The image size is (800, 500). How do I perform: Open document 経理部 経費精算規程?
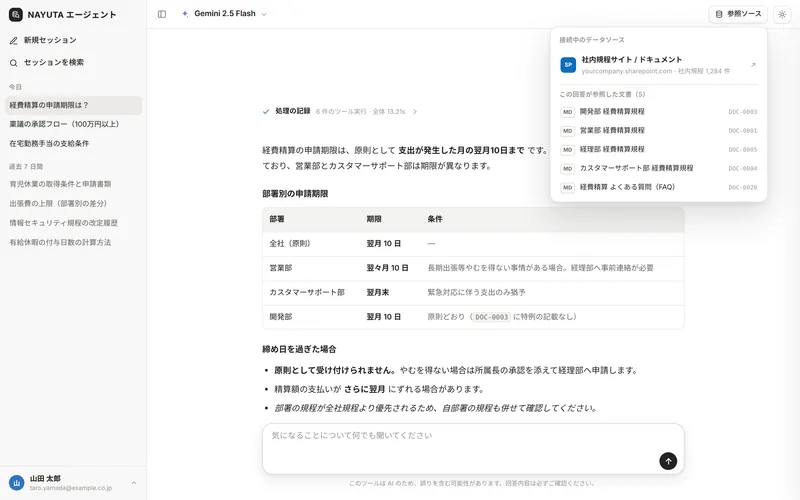tap(659, 149)
